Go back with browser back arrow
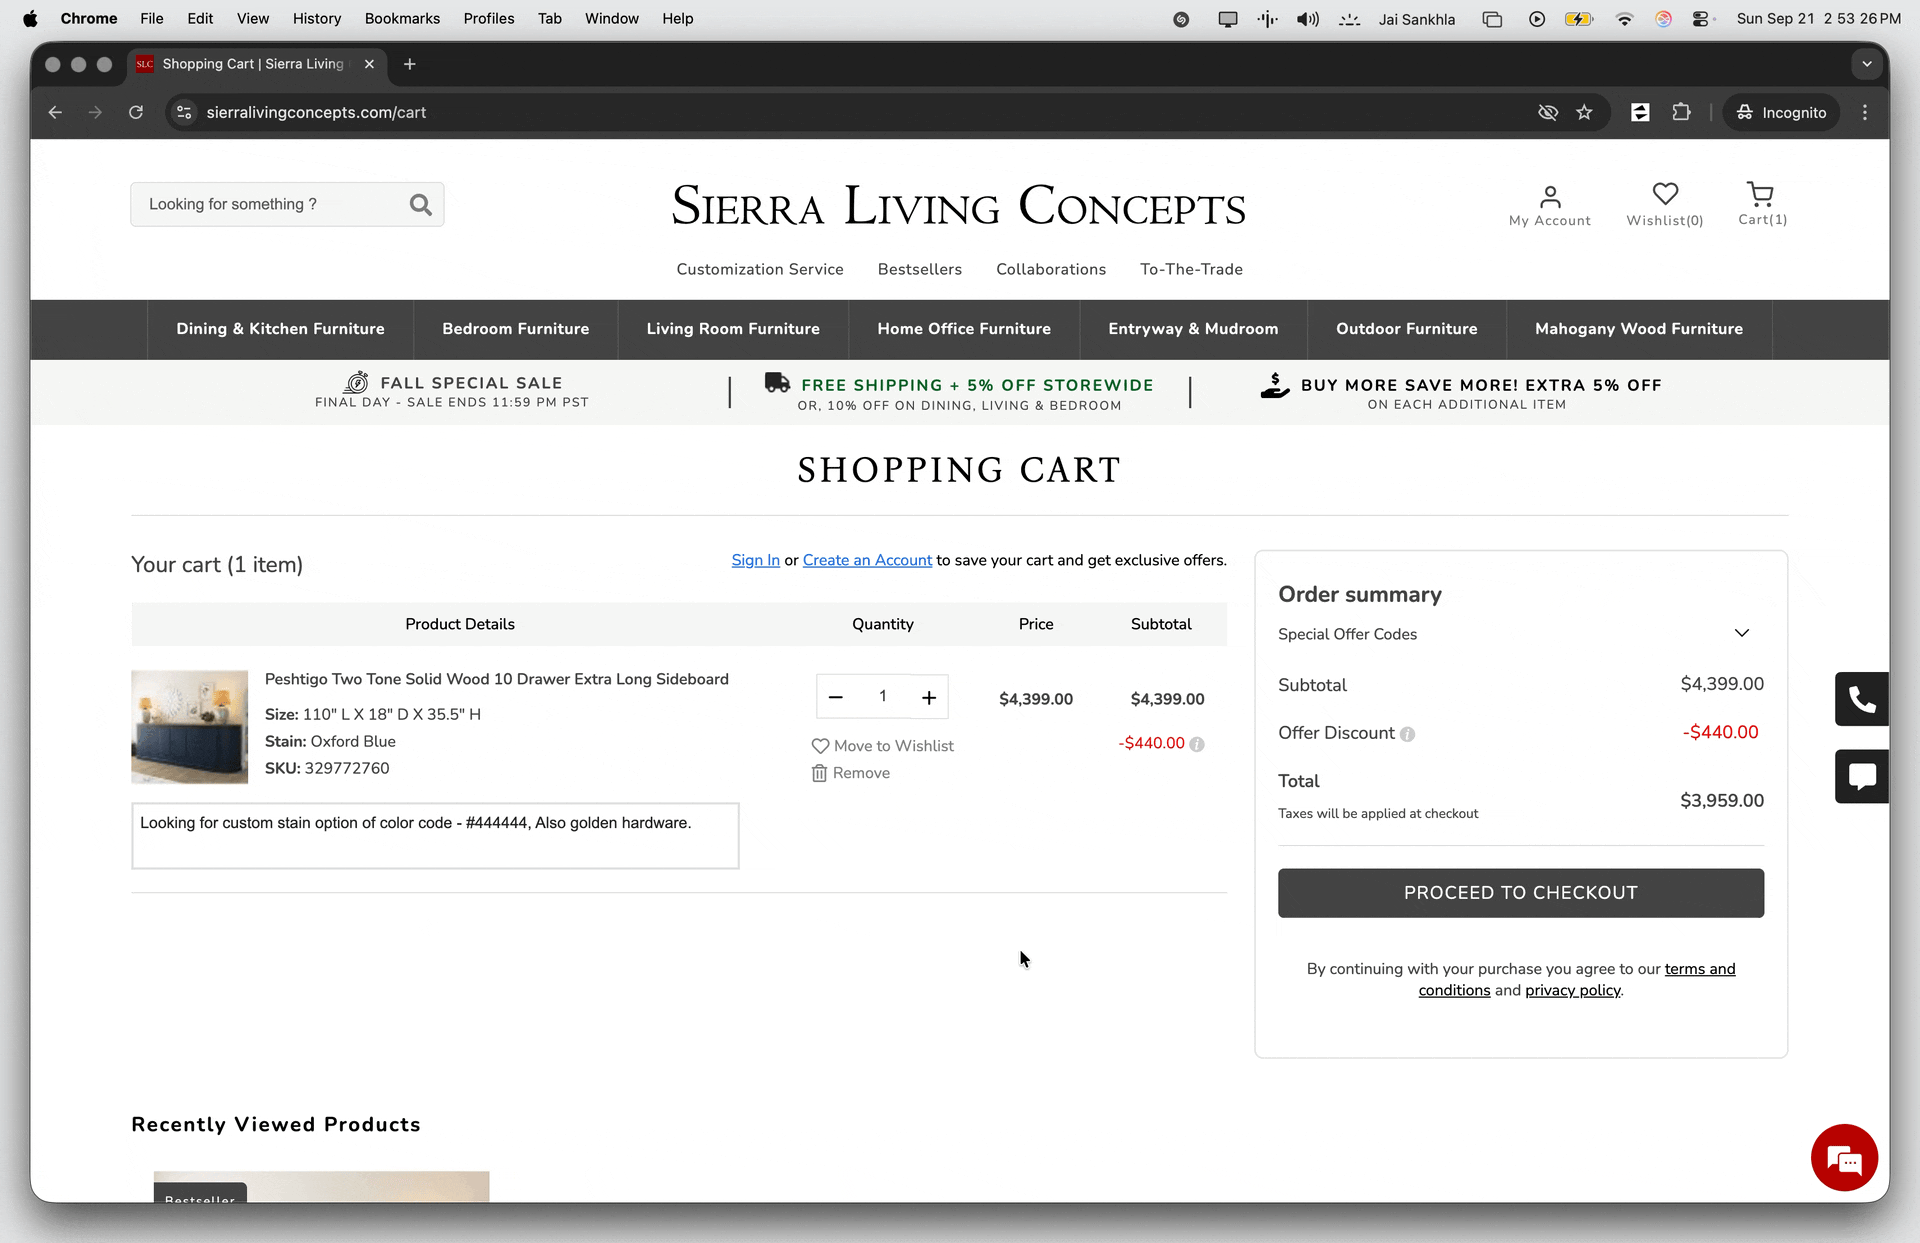 (55, 113)
